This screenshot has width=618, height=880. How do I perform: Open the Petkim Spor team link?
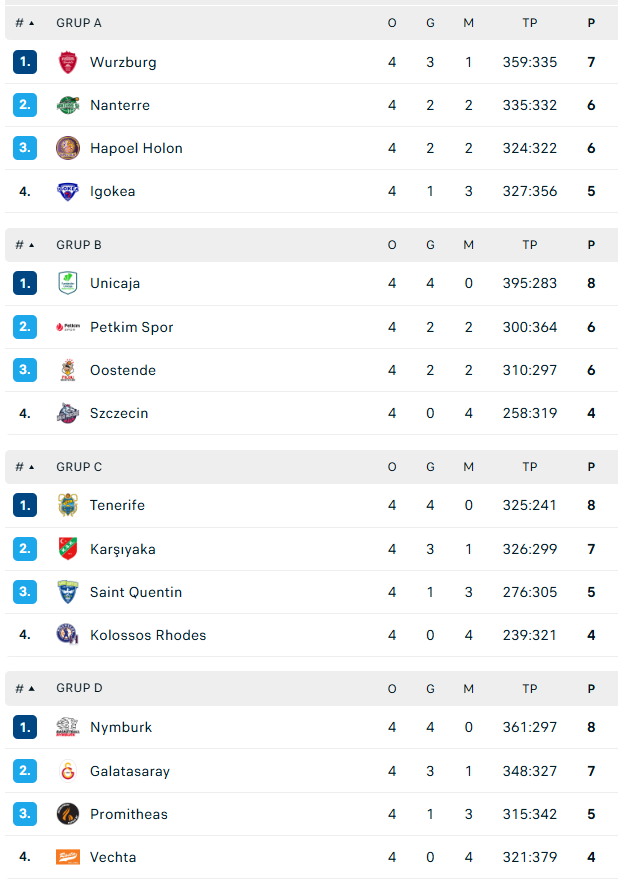click(x=131, y=327)
